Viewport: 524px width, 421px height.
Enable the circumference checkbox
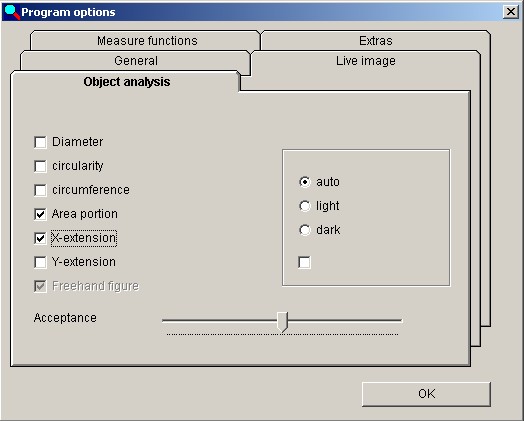tap(40, 190)
